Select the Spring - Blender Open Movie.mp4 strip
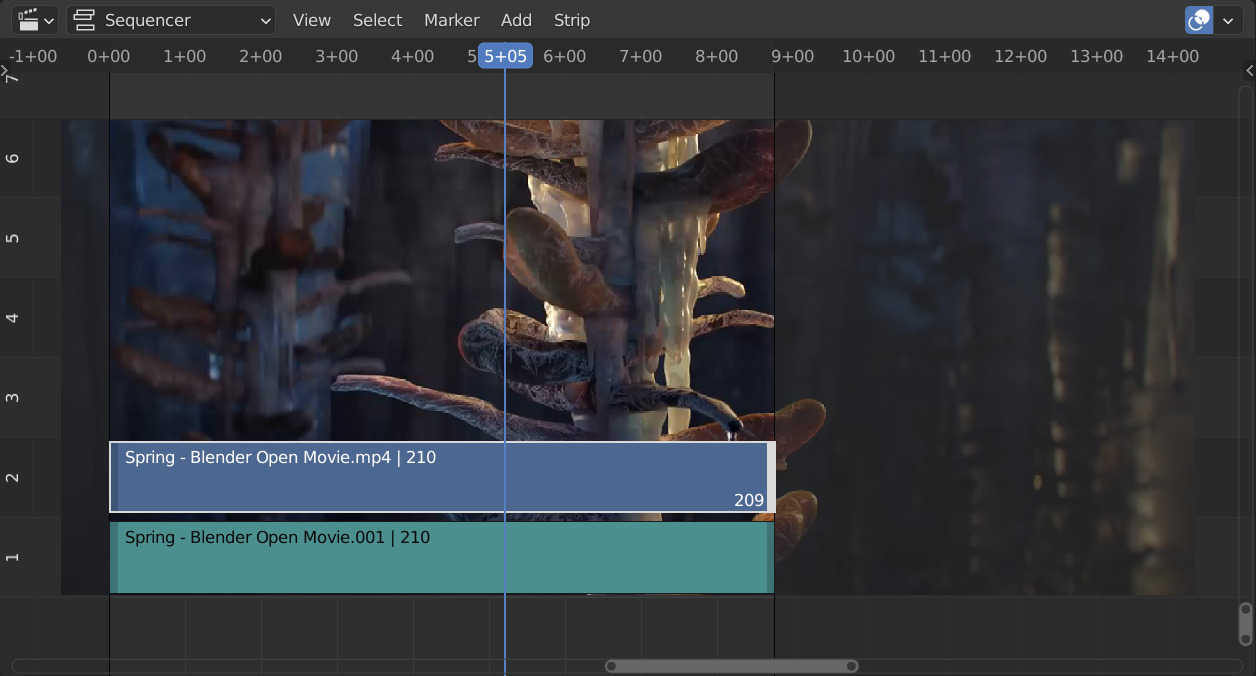The height and width of the screenshot is (676, 1256). coord(442,477)
